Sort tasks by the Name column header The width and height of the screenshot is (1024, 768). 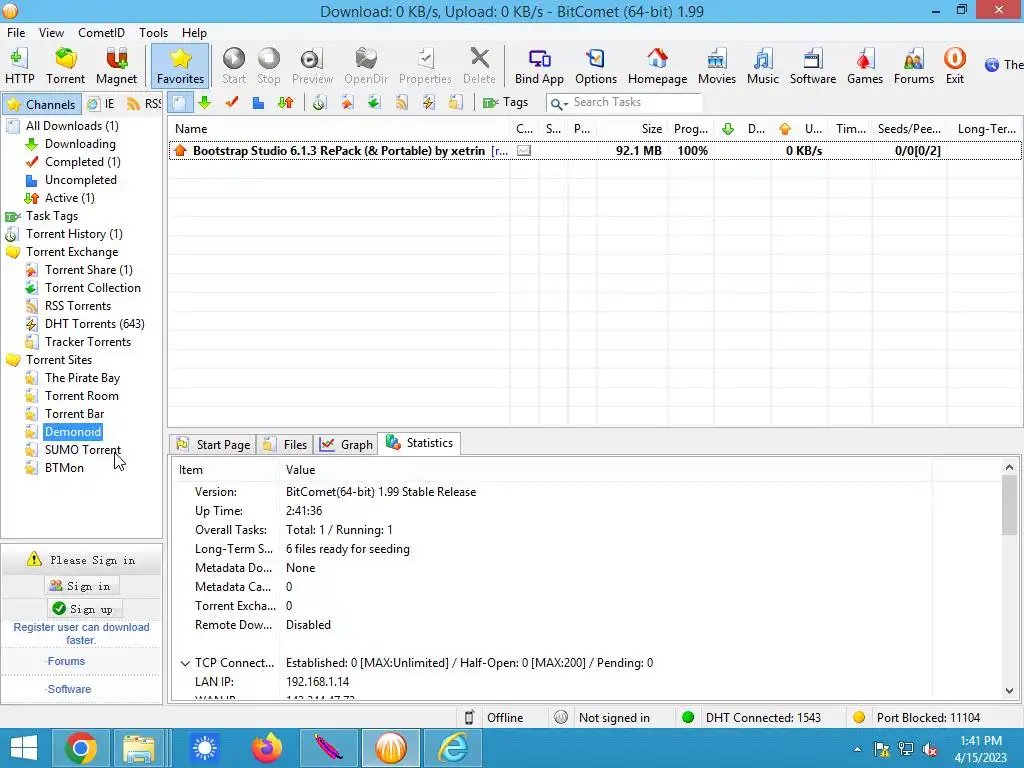tap(339, 129)
